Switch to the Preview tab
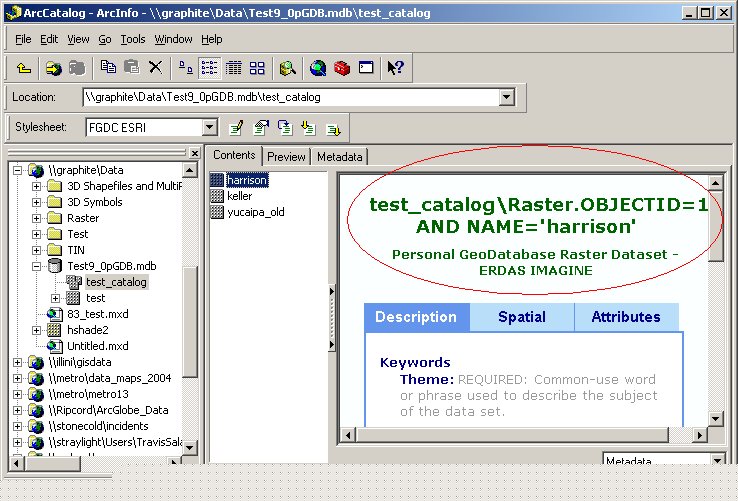Viewport: 738px width, 501px height. pos(286,157)
